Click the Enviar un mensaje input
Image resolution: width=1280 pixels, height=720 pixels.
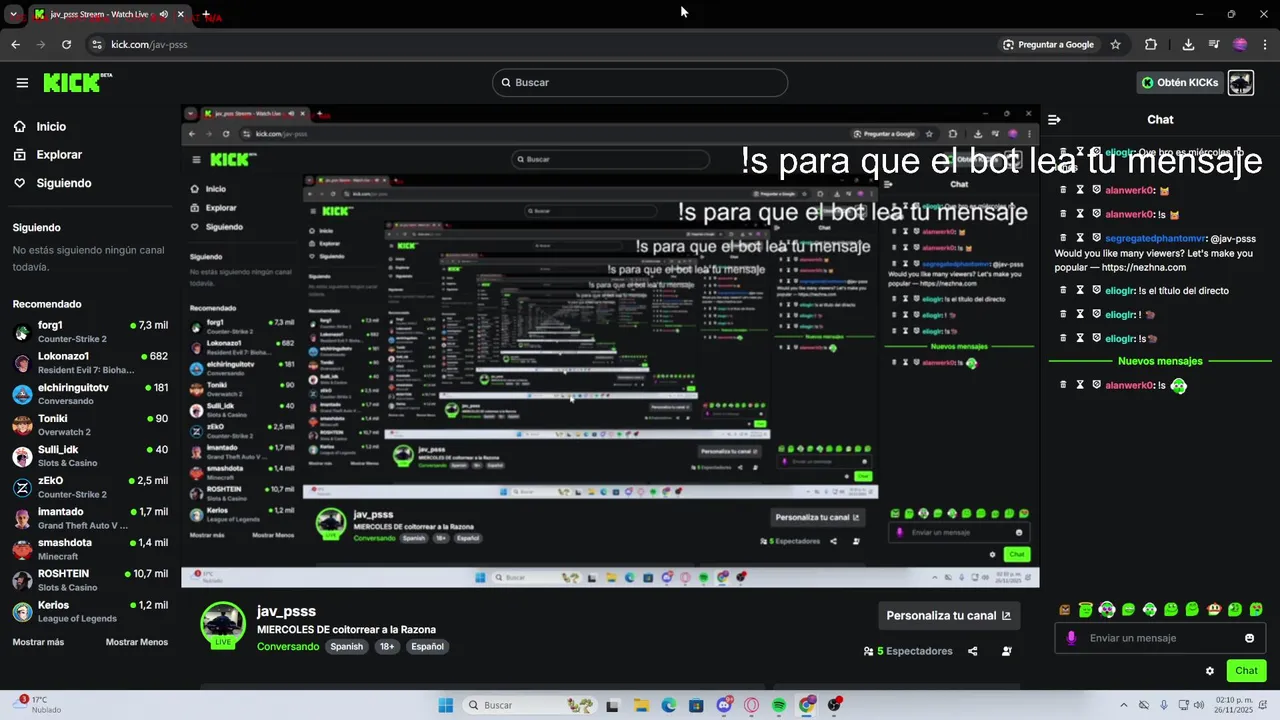(x=1160, y=638)
